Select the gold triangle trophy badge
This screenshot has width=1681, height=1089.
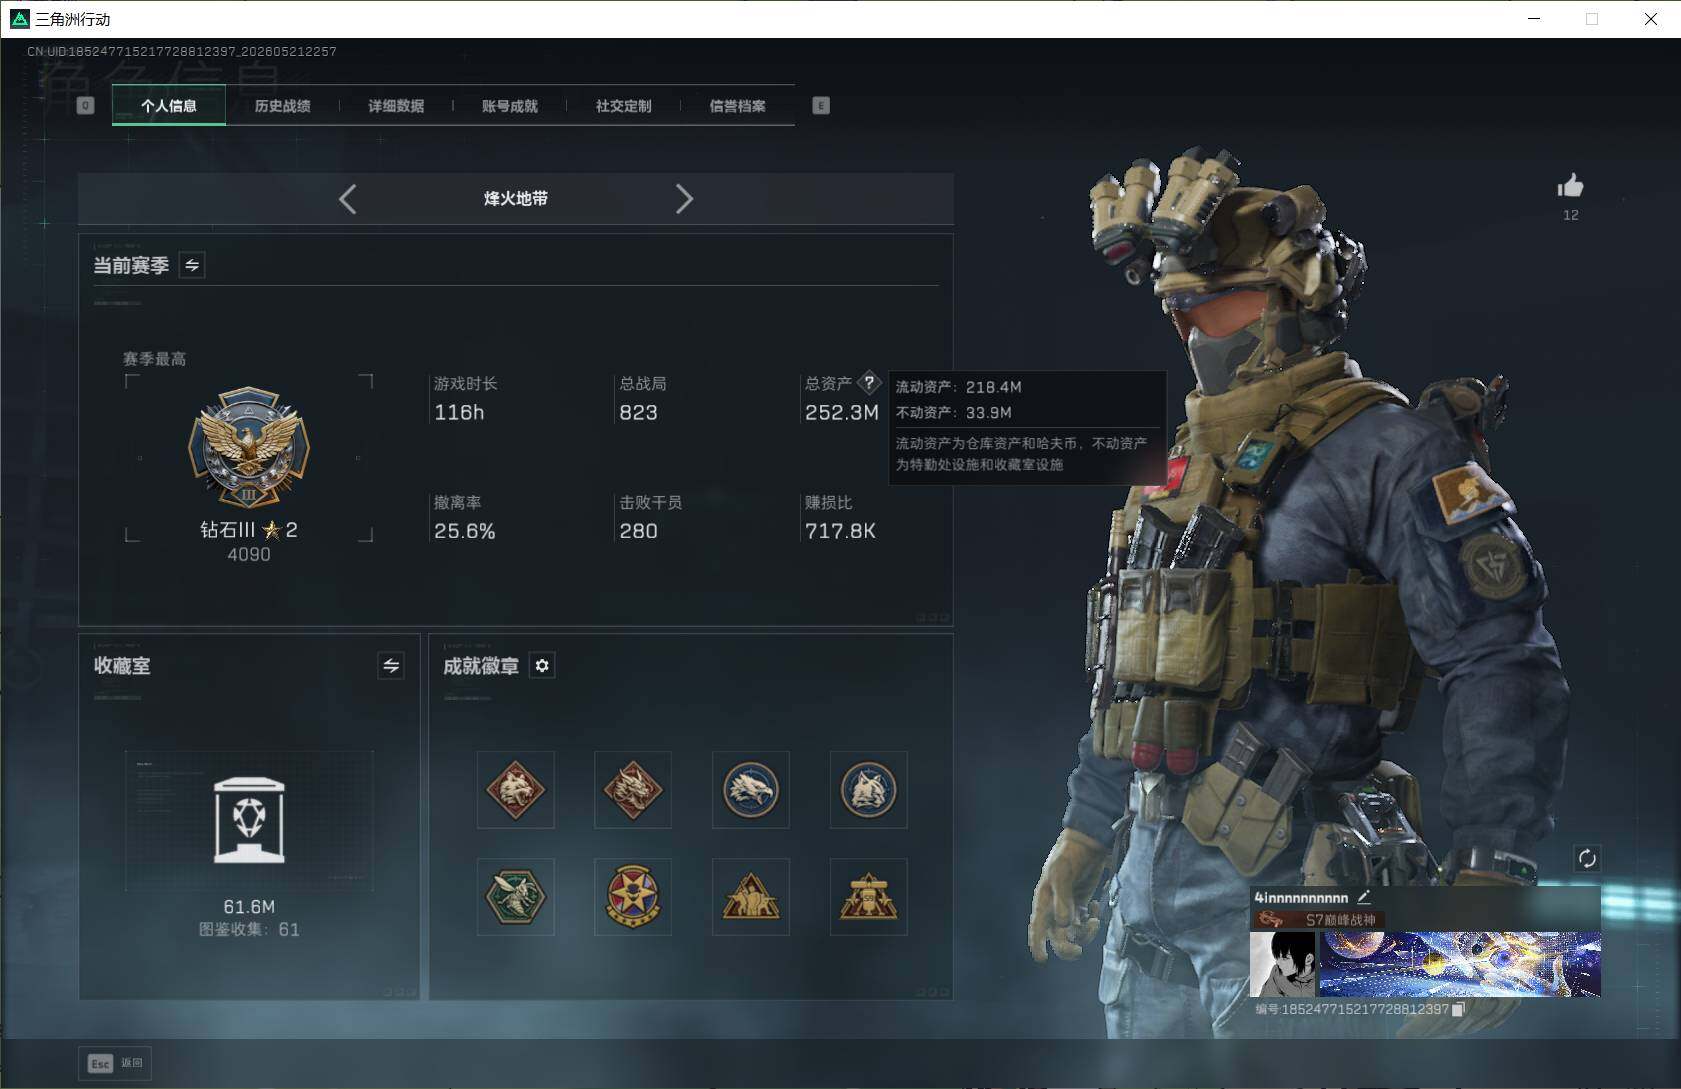click(869, 897)
